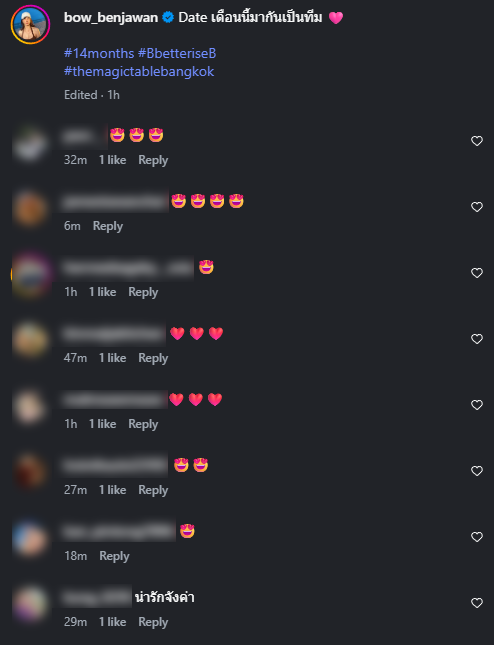This screenshot has width=494, height=645.
Task: Reply to the comment posted 32m ago
Action: [x=153, y=160]
